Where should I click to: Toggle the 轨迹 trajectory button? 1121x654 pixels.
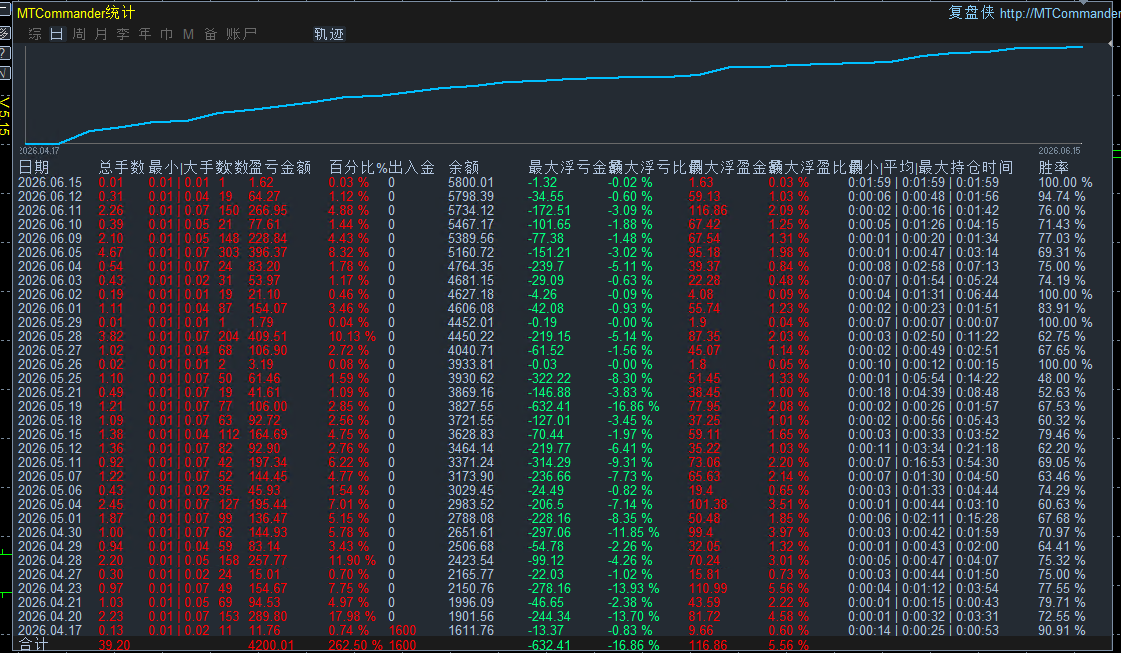329,34
